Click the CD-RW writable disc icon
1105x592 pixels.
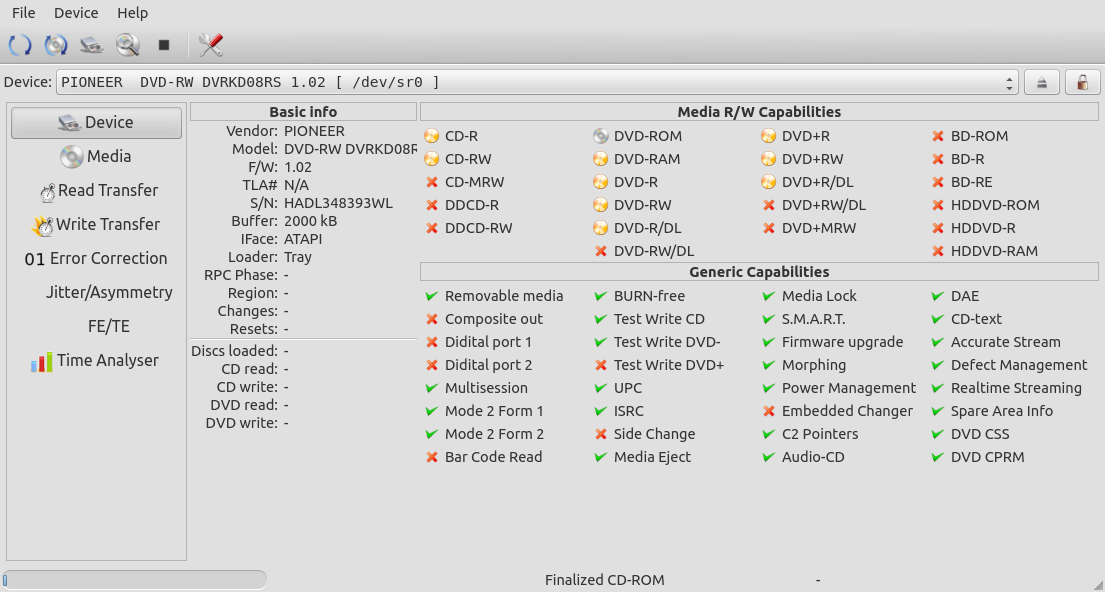point(431,159)
